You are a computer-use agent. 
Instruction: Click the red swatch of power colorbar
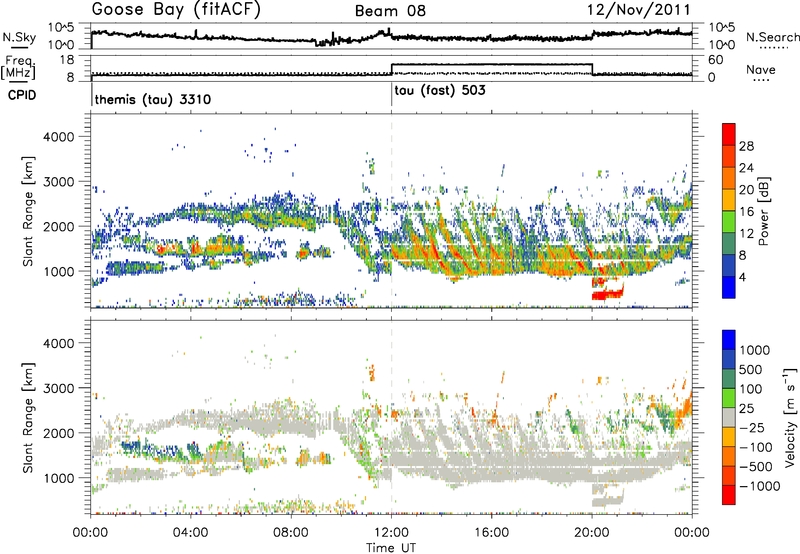click(729, 135)
